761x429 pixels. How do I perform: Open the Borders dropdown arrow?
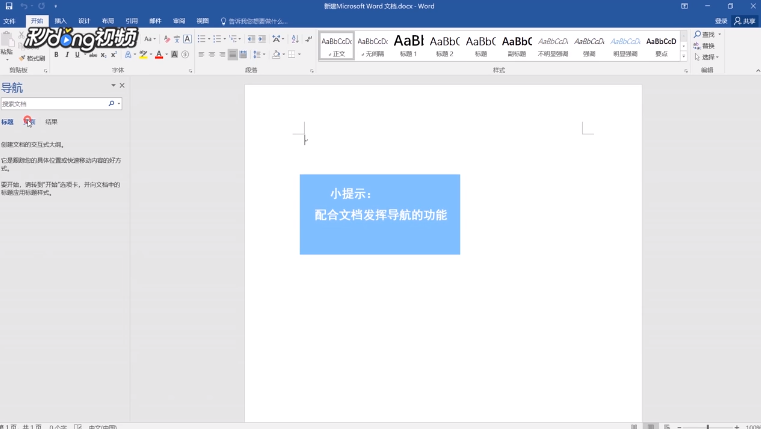(x=299, y=55)
